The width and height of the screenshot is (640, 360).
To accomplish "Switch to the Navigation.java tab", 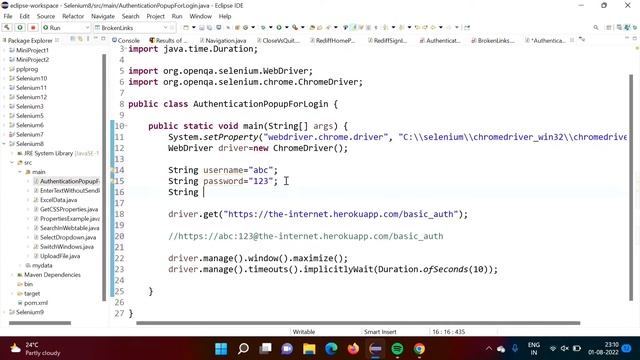I will [x=223, y=40].
